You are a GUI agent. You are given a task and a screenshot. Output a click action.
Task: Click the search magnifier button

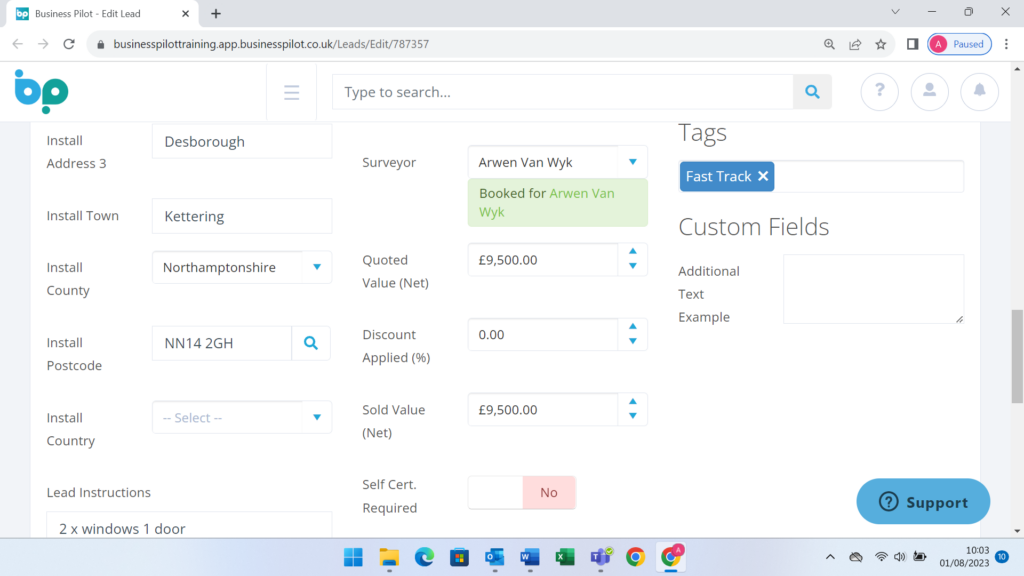[x=812, y=92]
